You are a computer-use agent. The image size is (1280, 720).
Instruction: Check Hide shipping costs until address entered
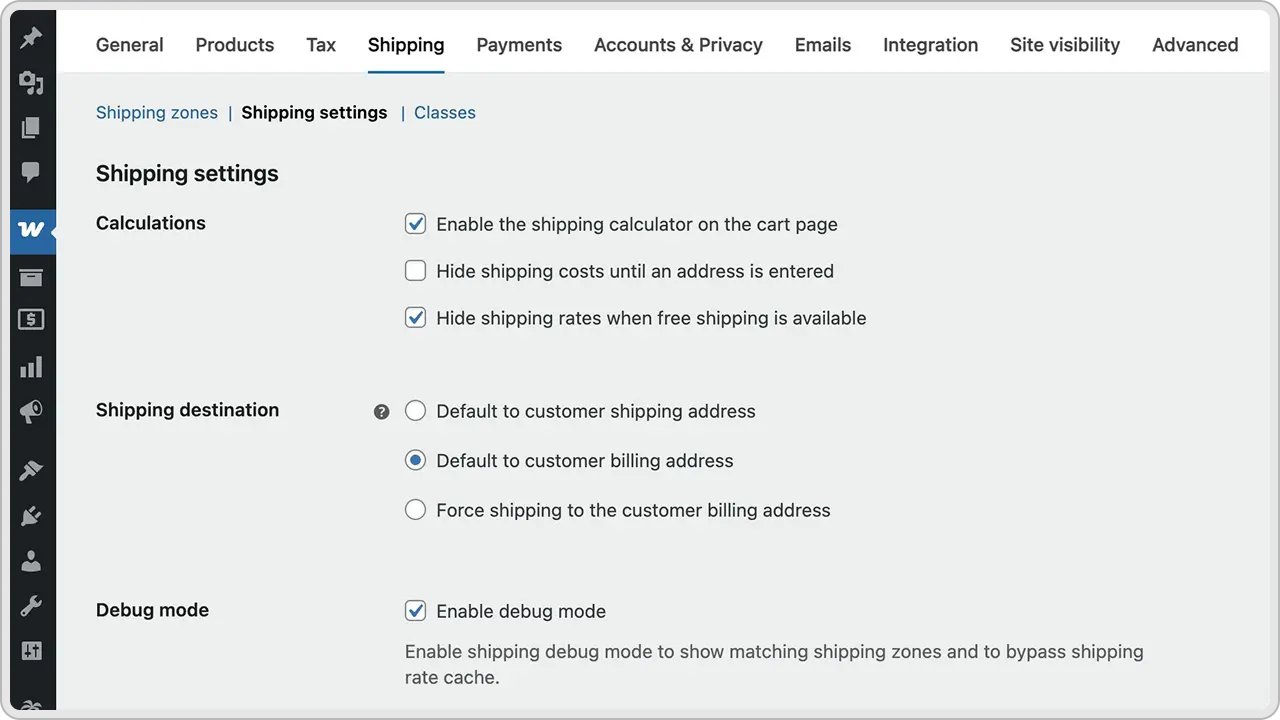pyautogui.click(x=415, y=271)
